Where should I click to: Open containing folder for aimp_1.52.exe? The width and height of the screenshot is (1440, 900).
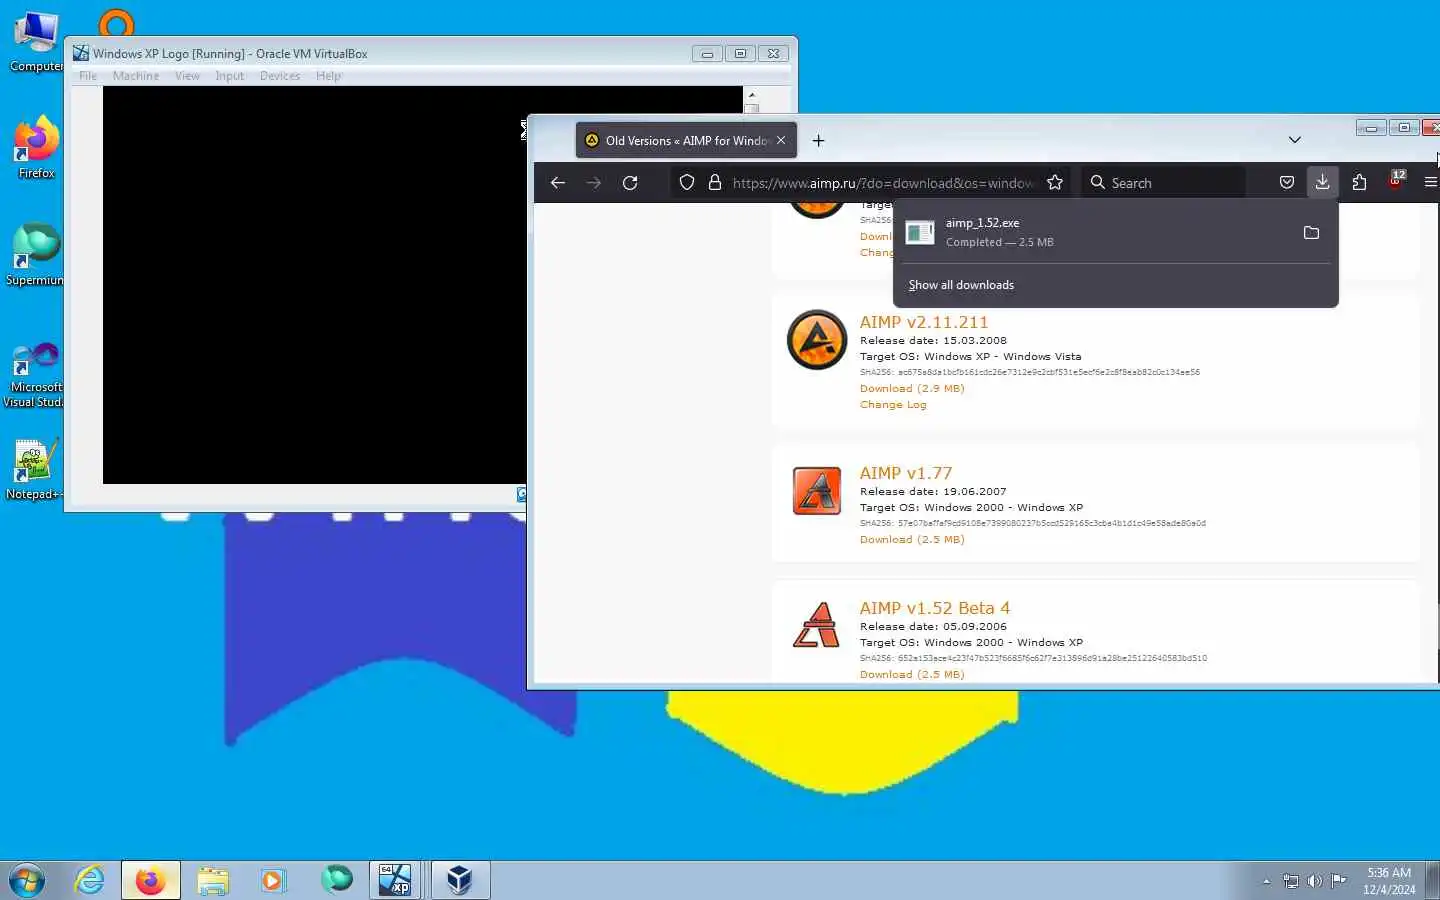pos(1311,233)
